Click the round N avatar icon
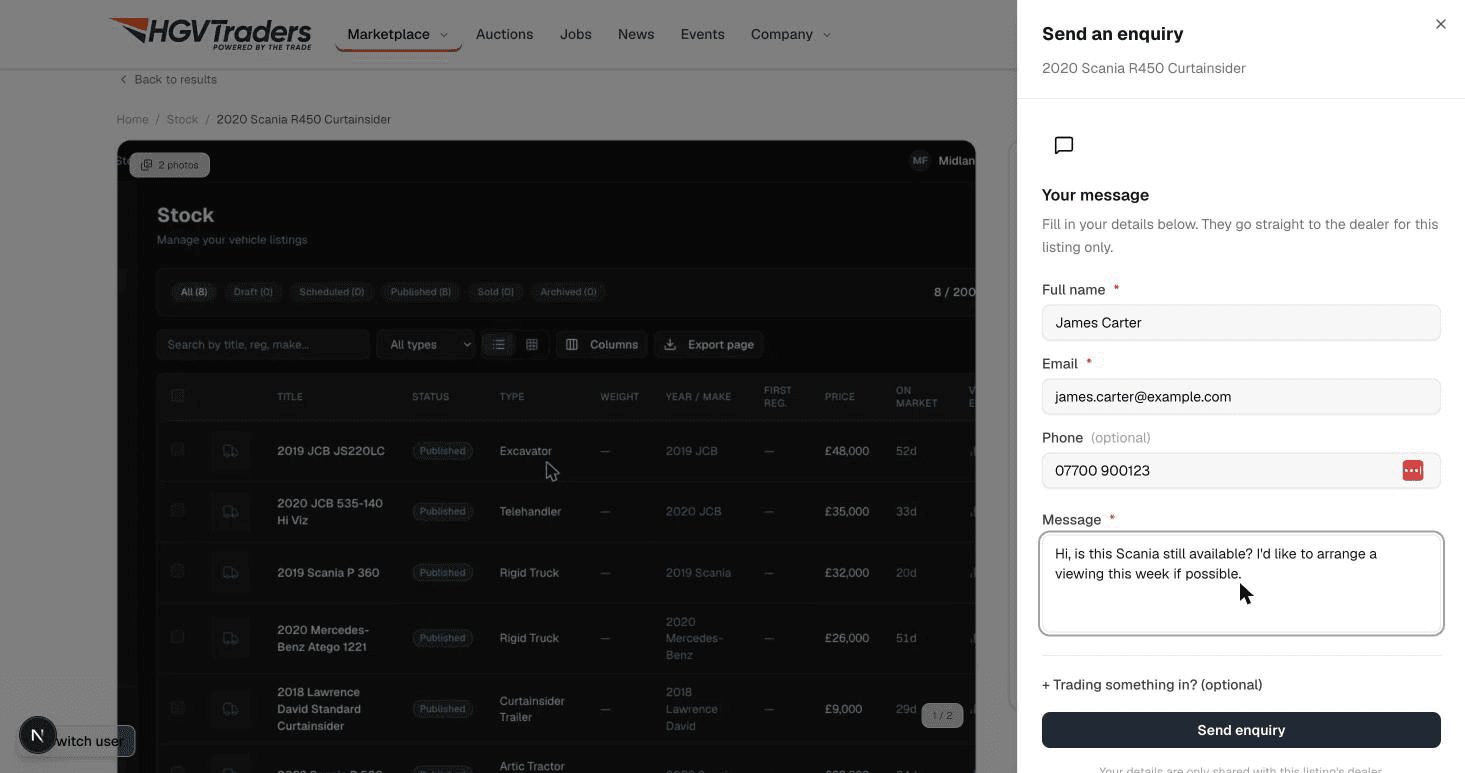The height and width of the screenshot is (773, 1465). [38, 736]
